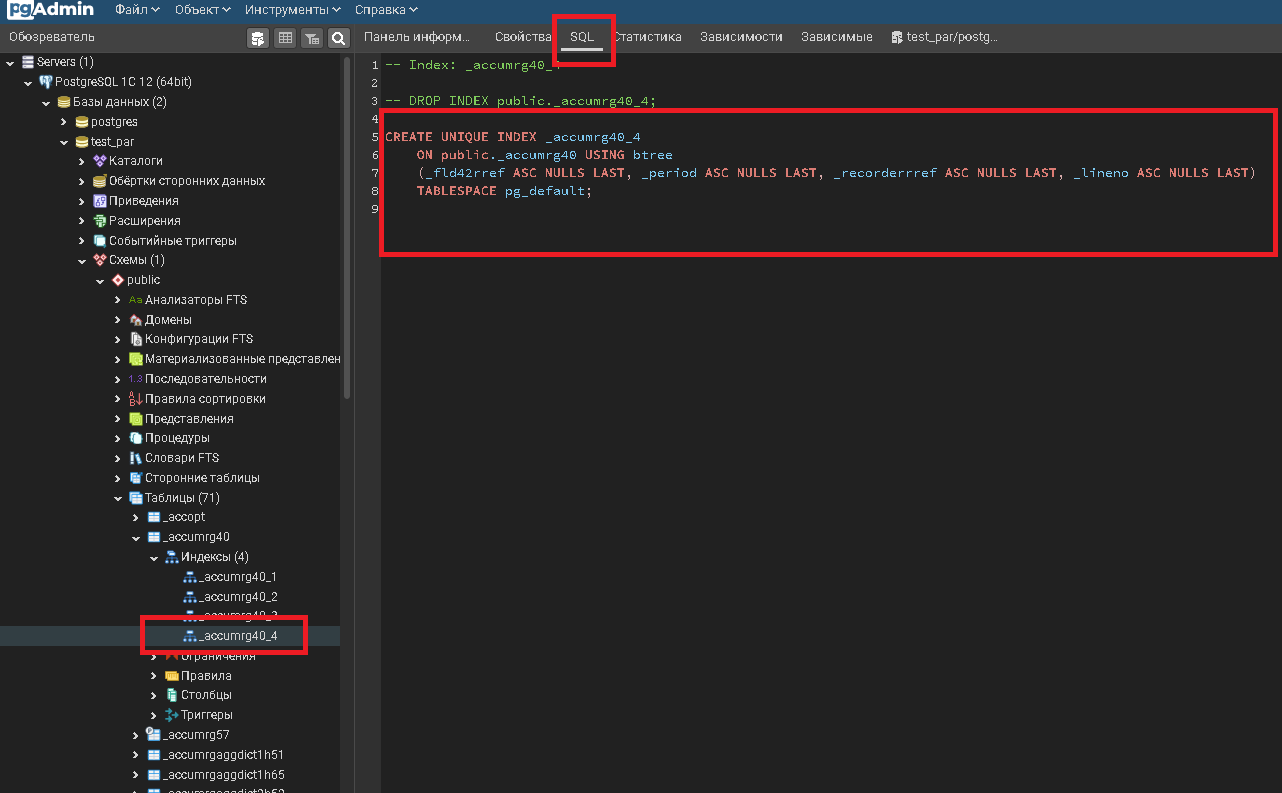This screenshot has height=793, width=1282.
Task: Expand the _accumrg57 table node
Action: 134,734
